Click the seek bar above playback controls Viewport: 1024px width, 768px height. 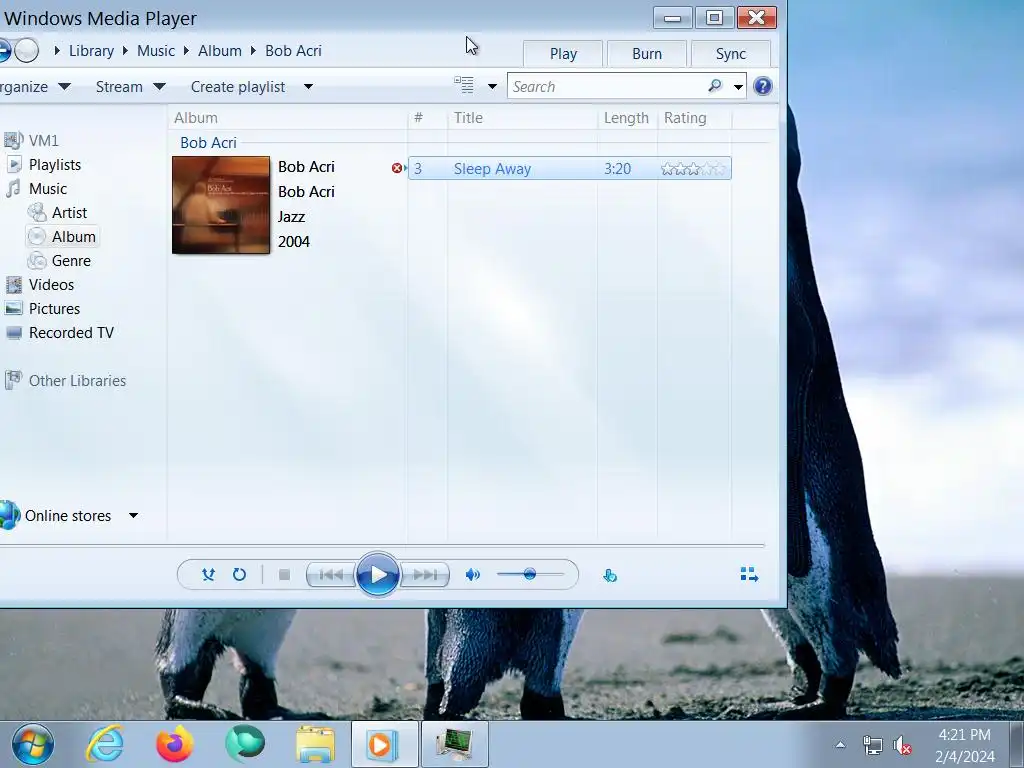coord(382,545)
